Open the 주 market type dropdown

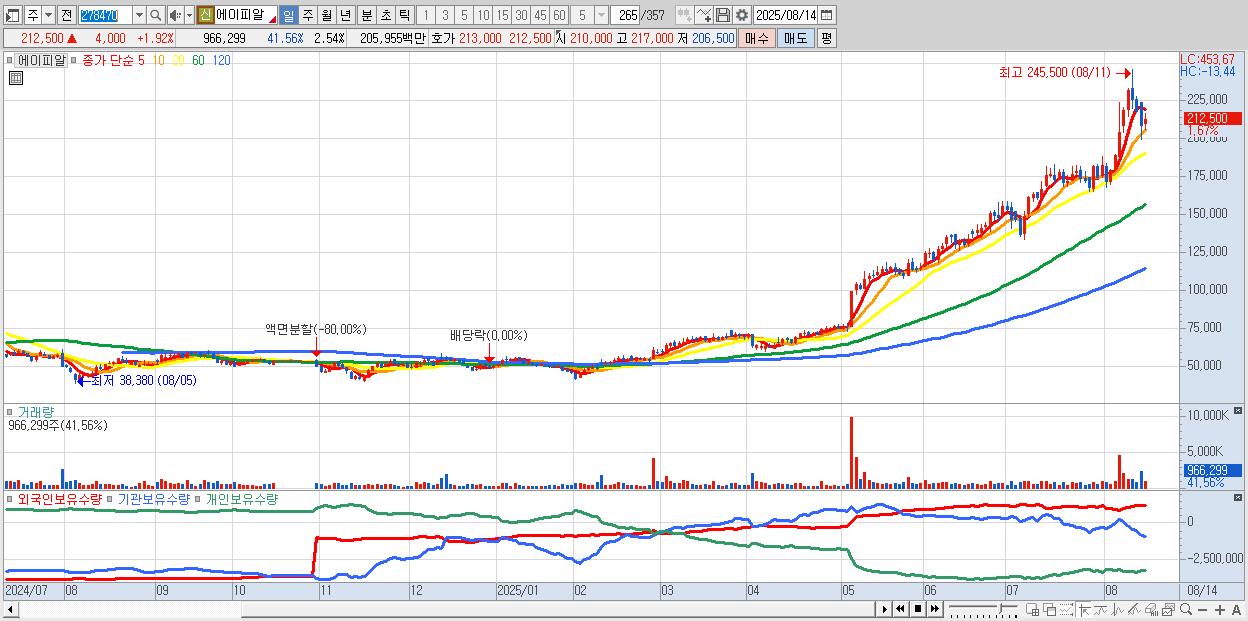coord(46,15)
